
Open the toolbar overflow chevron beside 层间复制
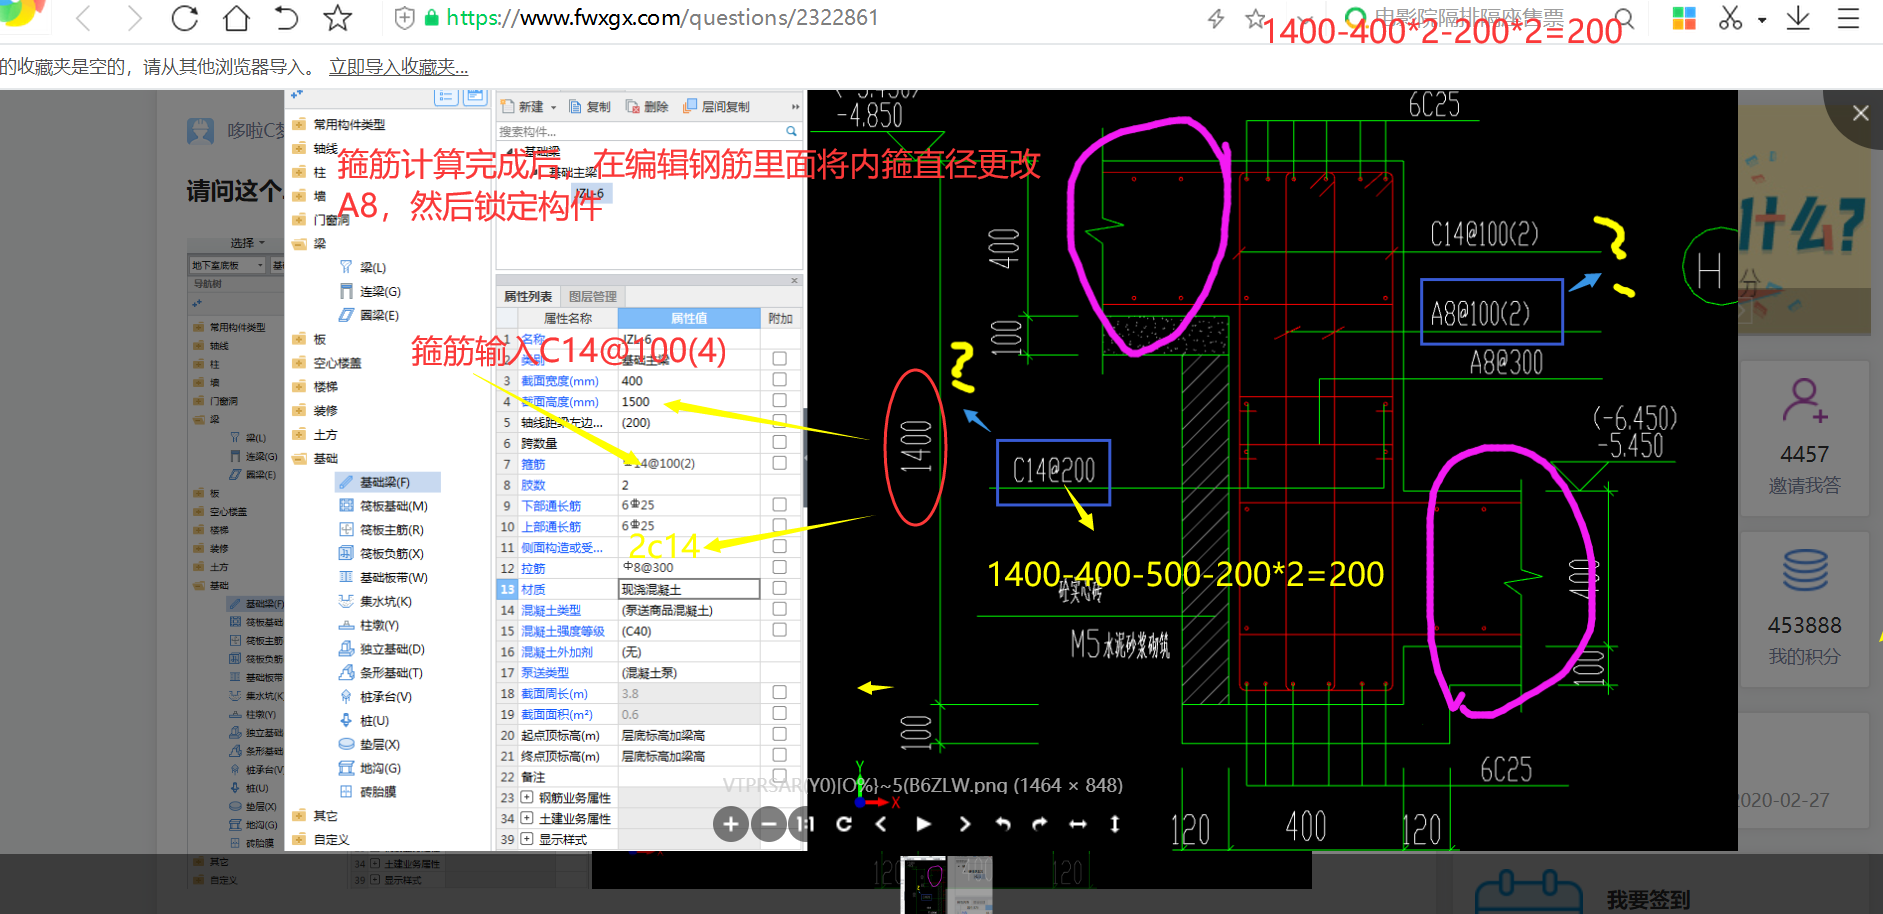coord(795,107)
